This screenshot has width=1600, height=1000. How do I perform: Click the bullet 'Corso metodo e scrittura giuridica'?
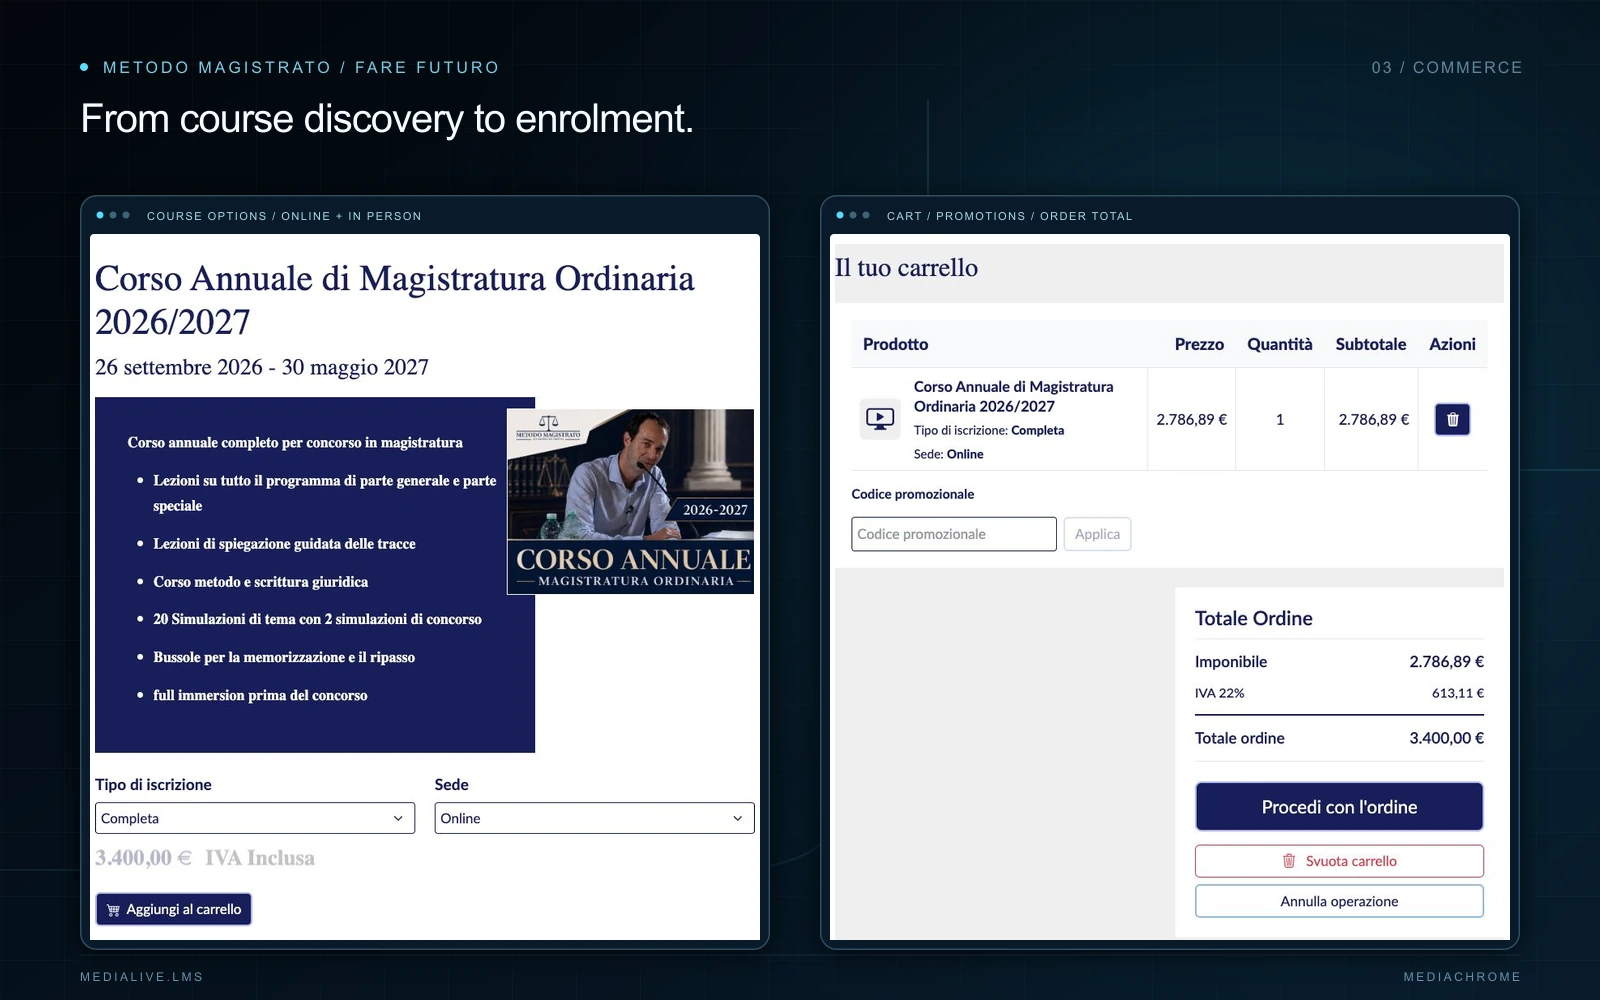tap(260, 582)
